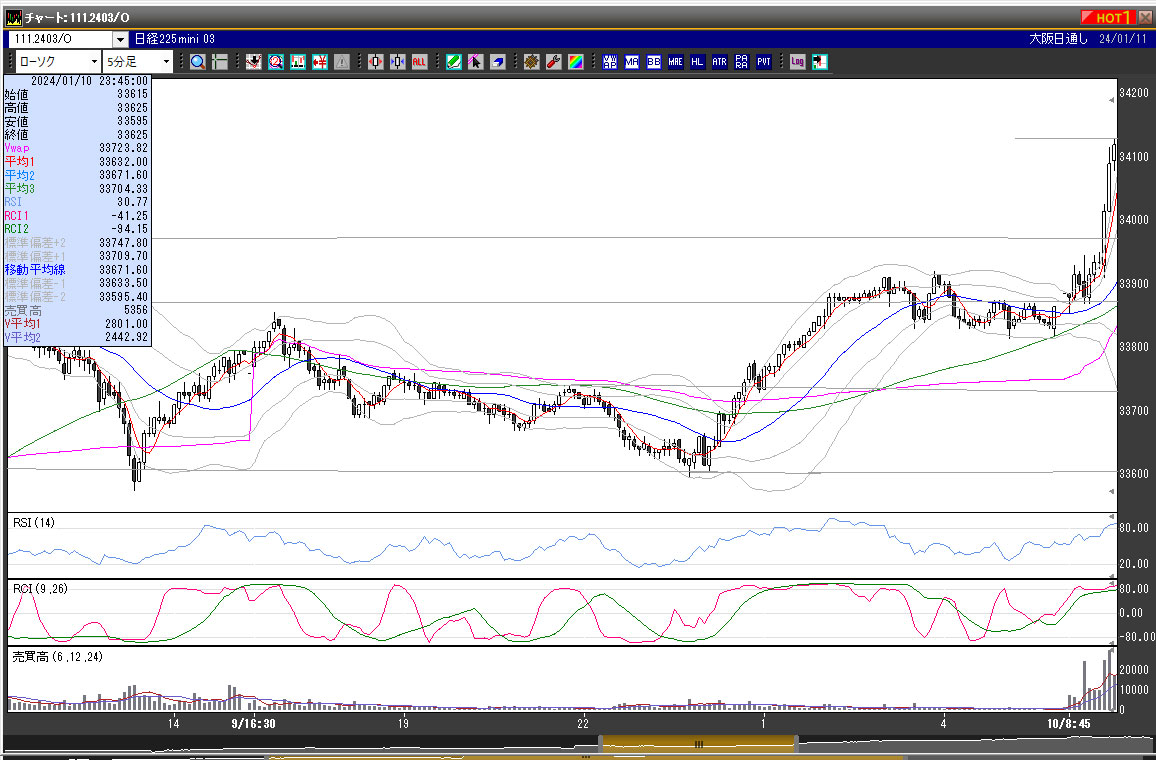Click the chart app icon in title bar
This screenshot has height=760, width=1156.
click(14, 17)
